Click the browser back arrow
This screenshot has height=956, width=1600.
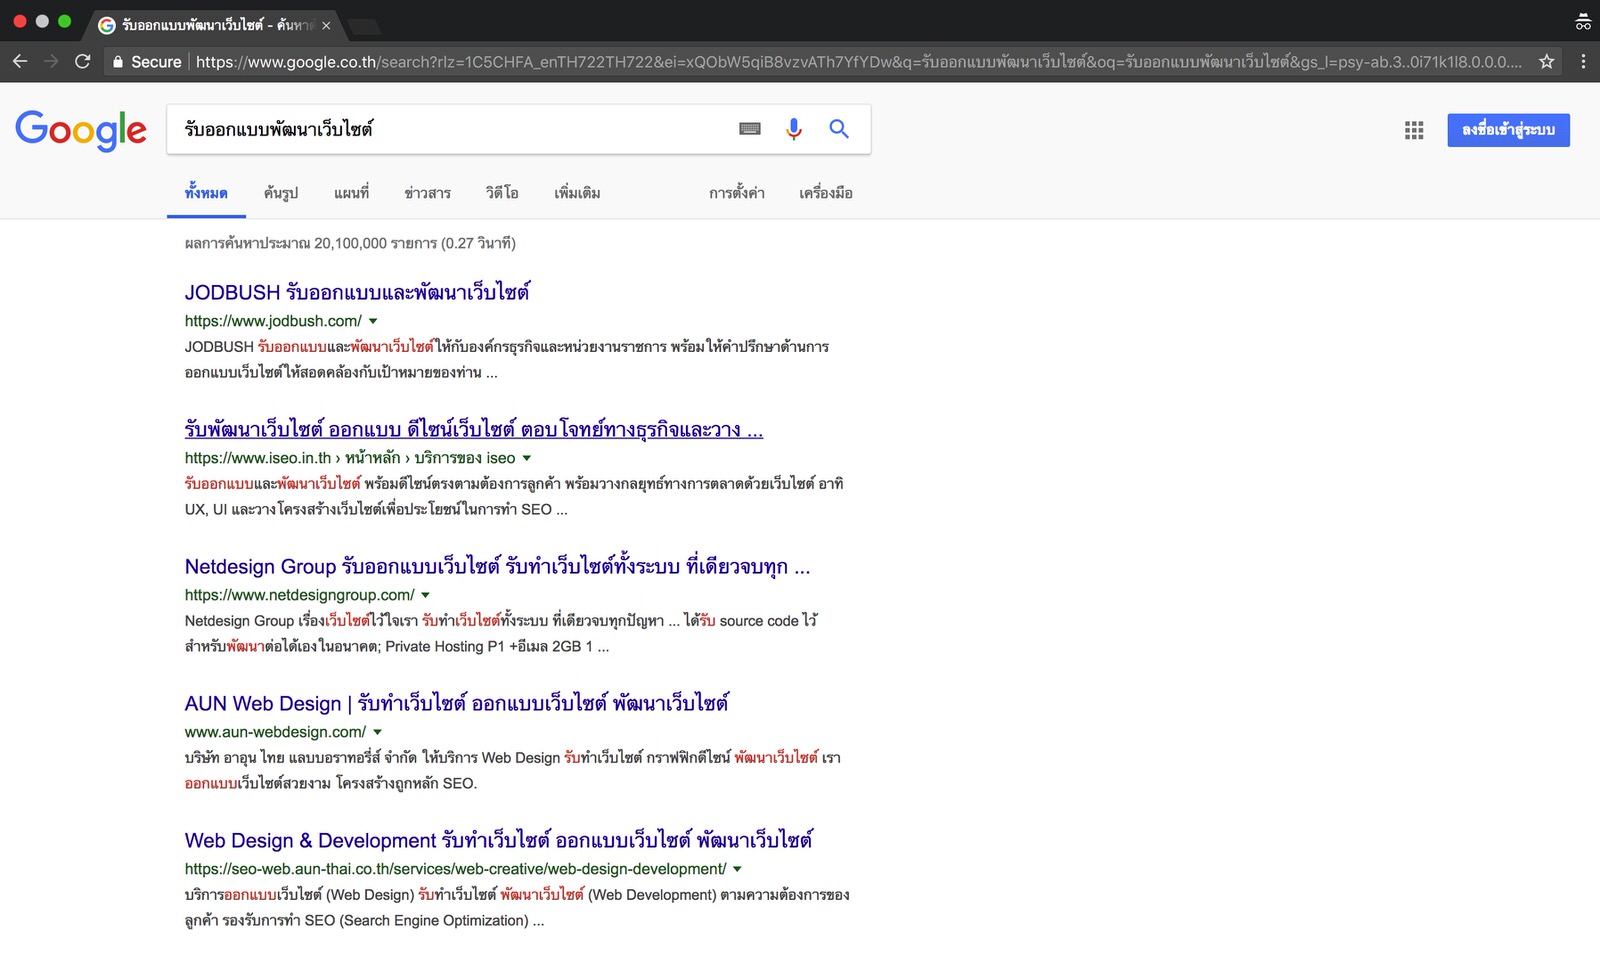coord(20,62)
